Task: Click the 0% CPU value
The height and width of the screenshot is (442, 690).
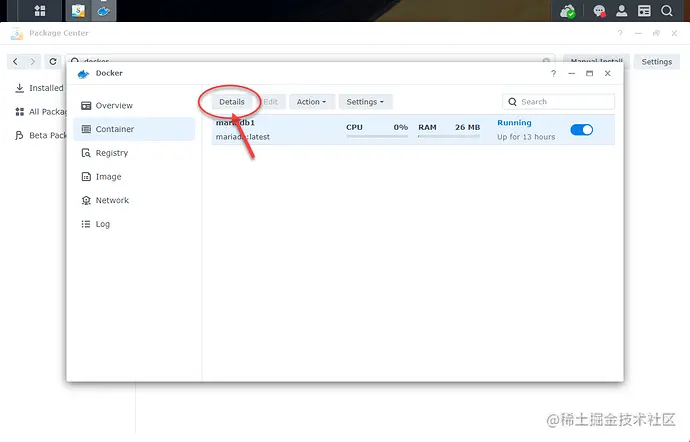Action: (x=400, y=127)
